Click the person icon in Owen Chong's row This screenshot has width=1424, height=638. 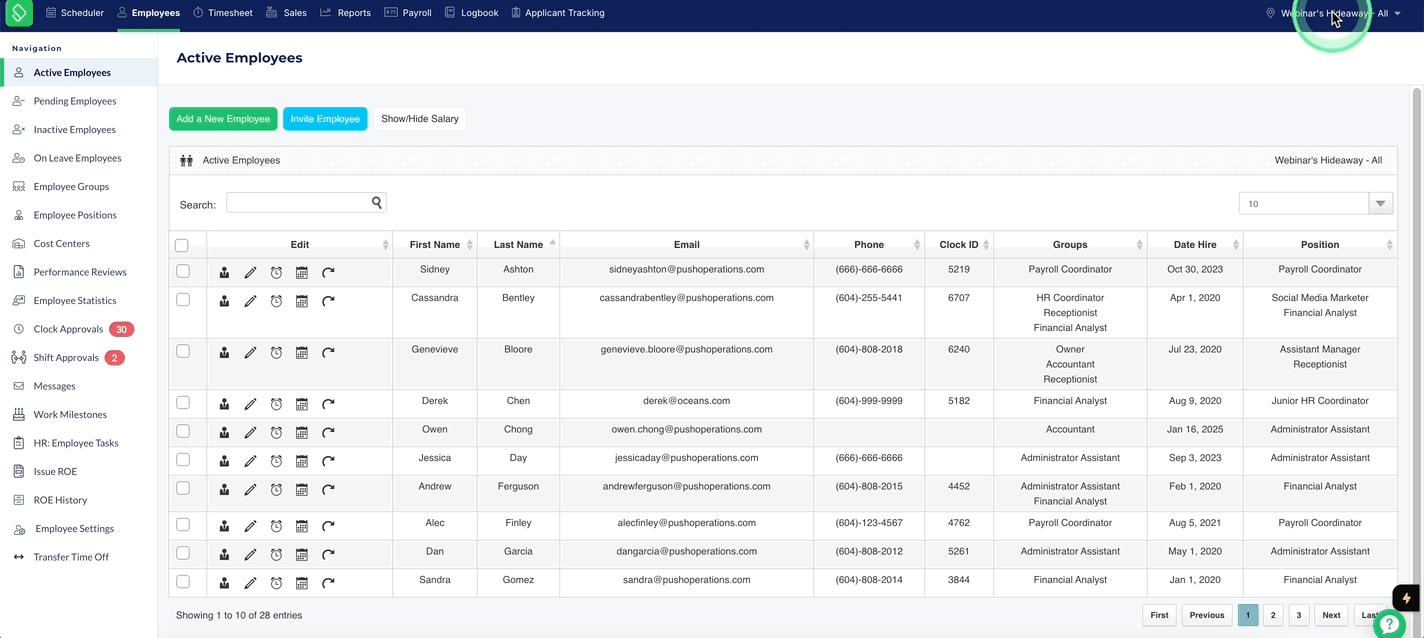(224, 432)
